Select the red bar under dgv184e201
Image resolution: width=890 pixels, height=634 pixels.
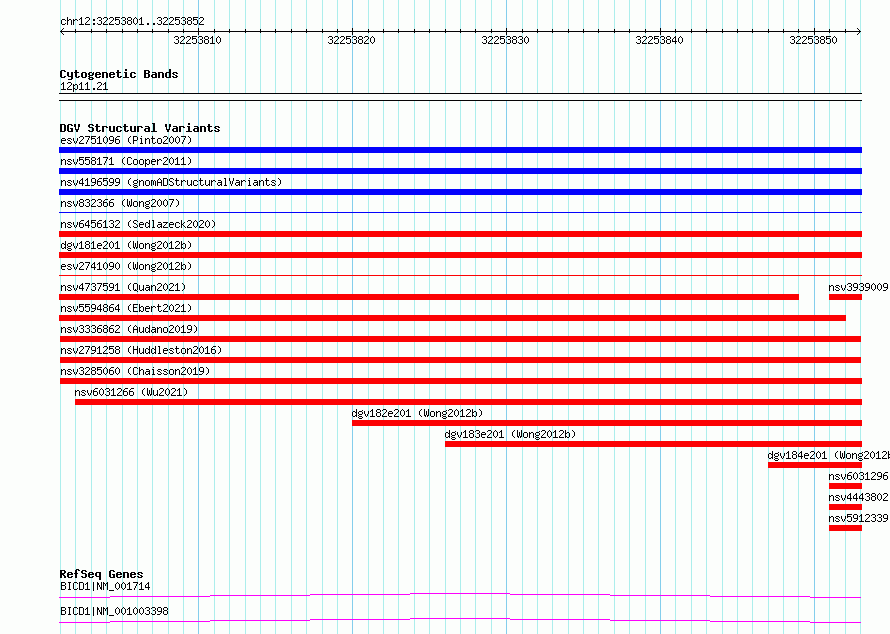pos(815,465)
